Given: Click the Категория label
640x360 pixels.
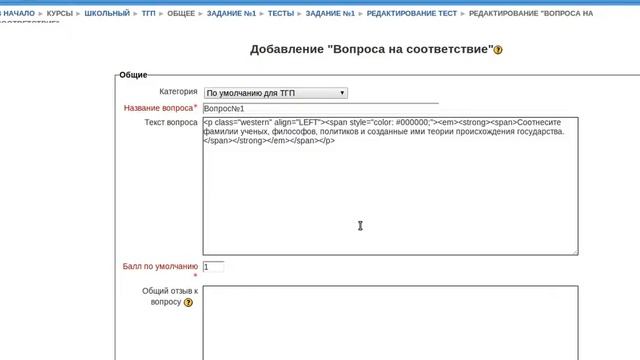Looking at the screenshot, I should [x=178, y=91].
